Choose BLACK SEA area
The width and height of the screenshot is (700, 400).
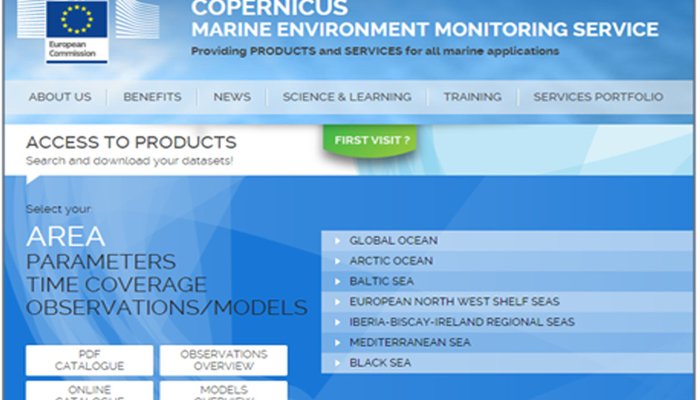click(x=507, y=363)
